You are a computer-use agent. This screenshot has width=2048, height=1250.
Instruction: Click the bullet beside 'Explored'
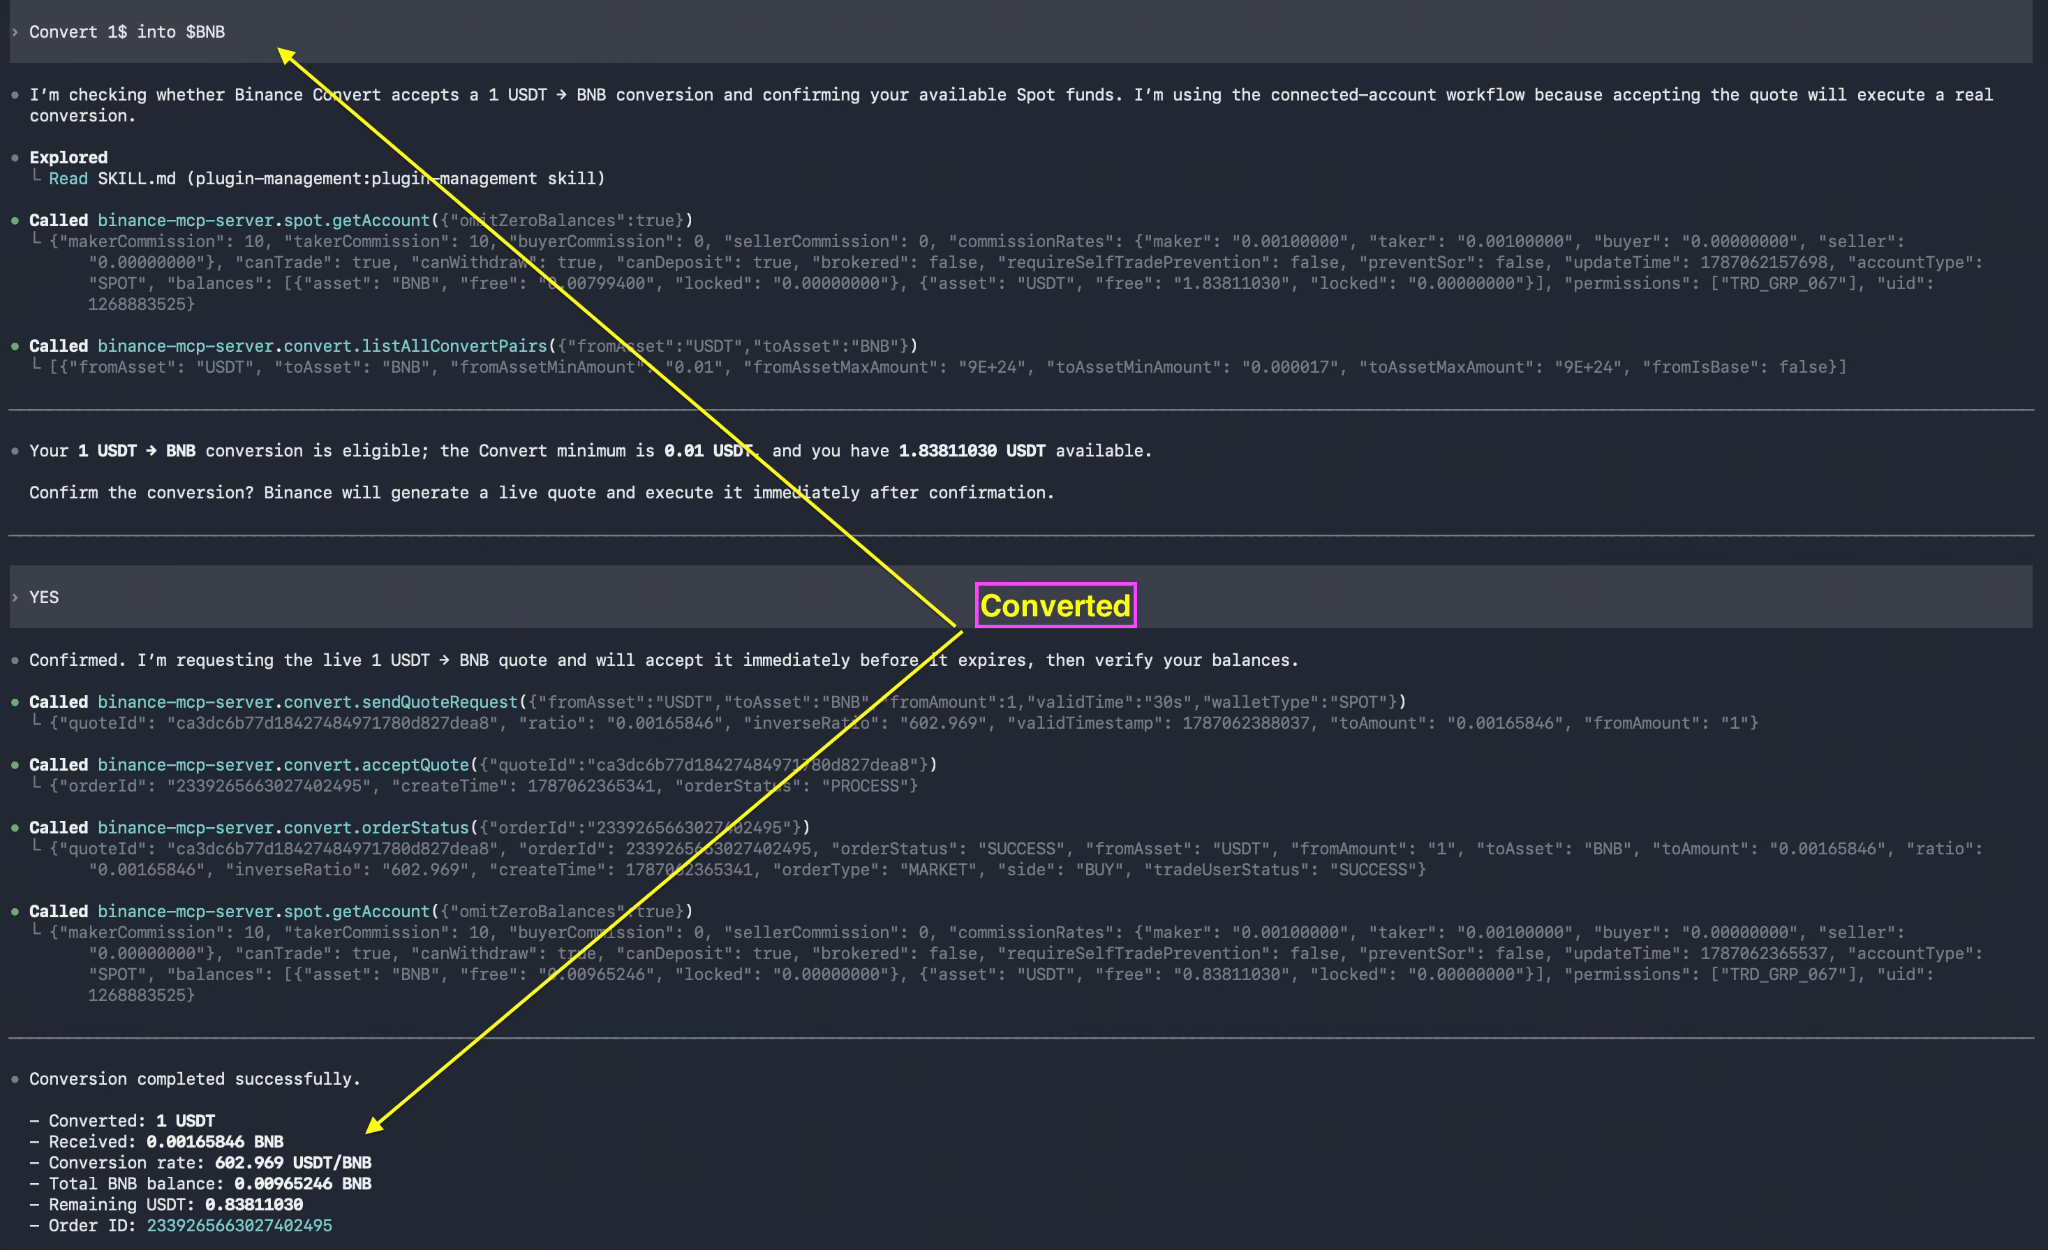(x=15, y=157)
